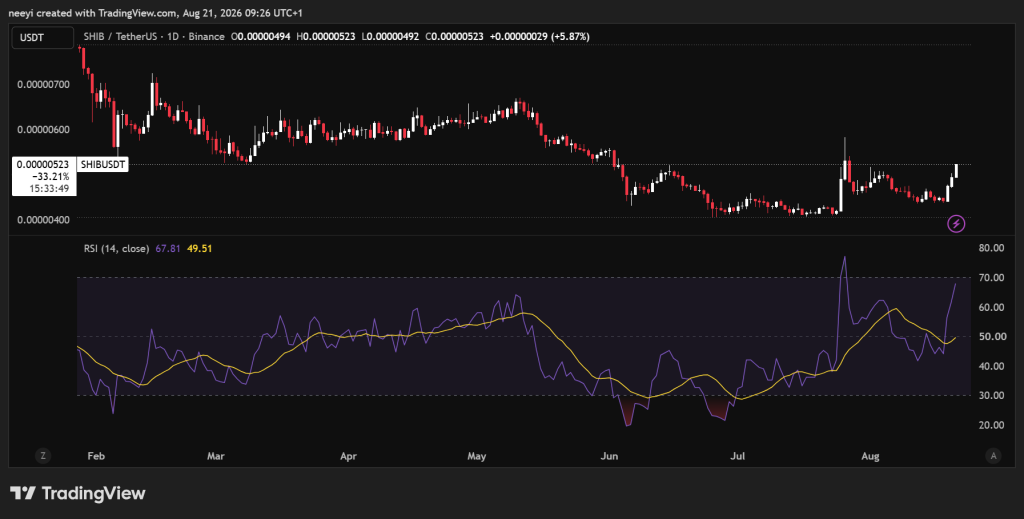
Task: Click the A auto-scale button at bottom right
Action: click(993, 456)
